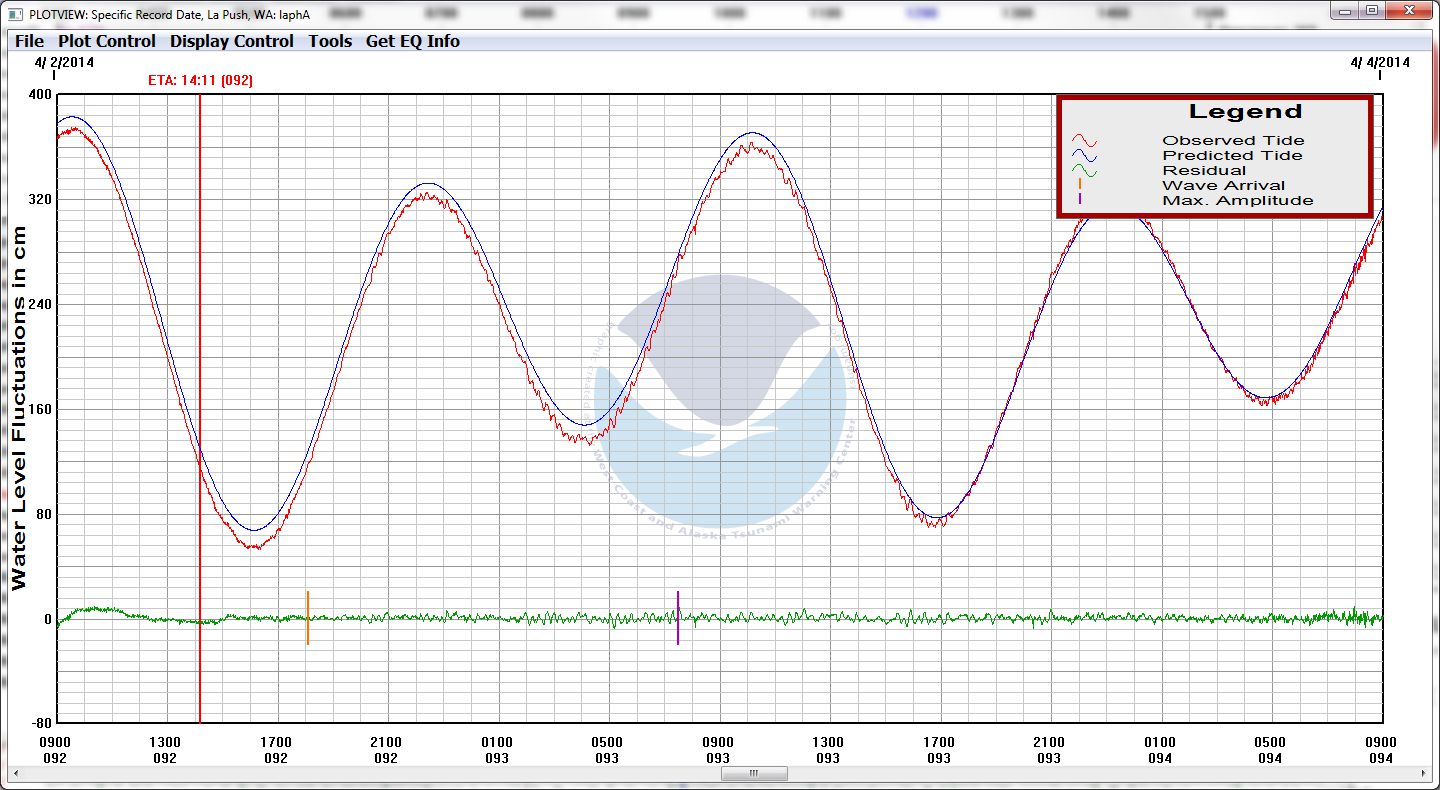1440x790 pixels.
Task: Click the horizontal scrollbar thumb
Action: 754,773
